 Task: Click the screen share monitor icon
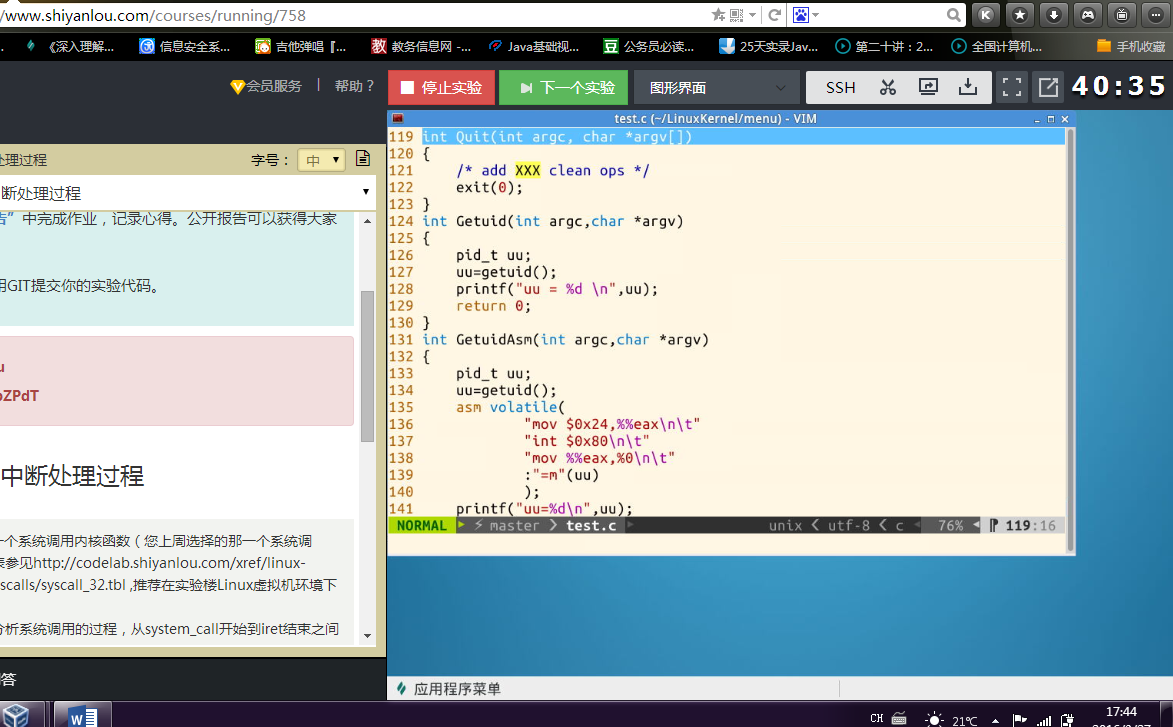coord(928,88)
